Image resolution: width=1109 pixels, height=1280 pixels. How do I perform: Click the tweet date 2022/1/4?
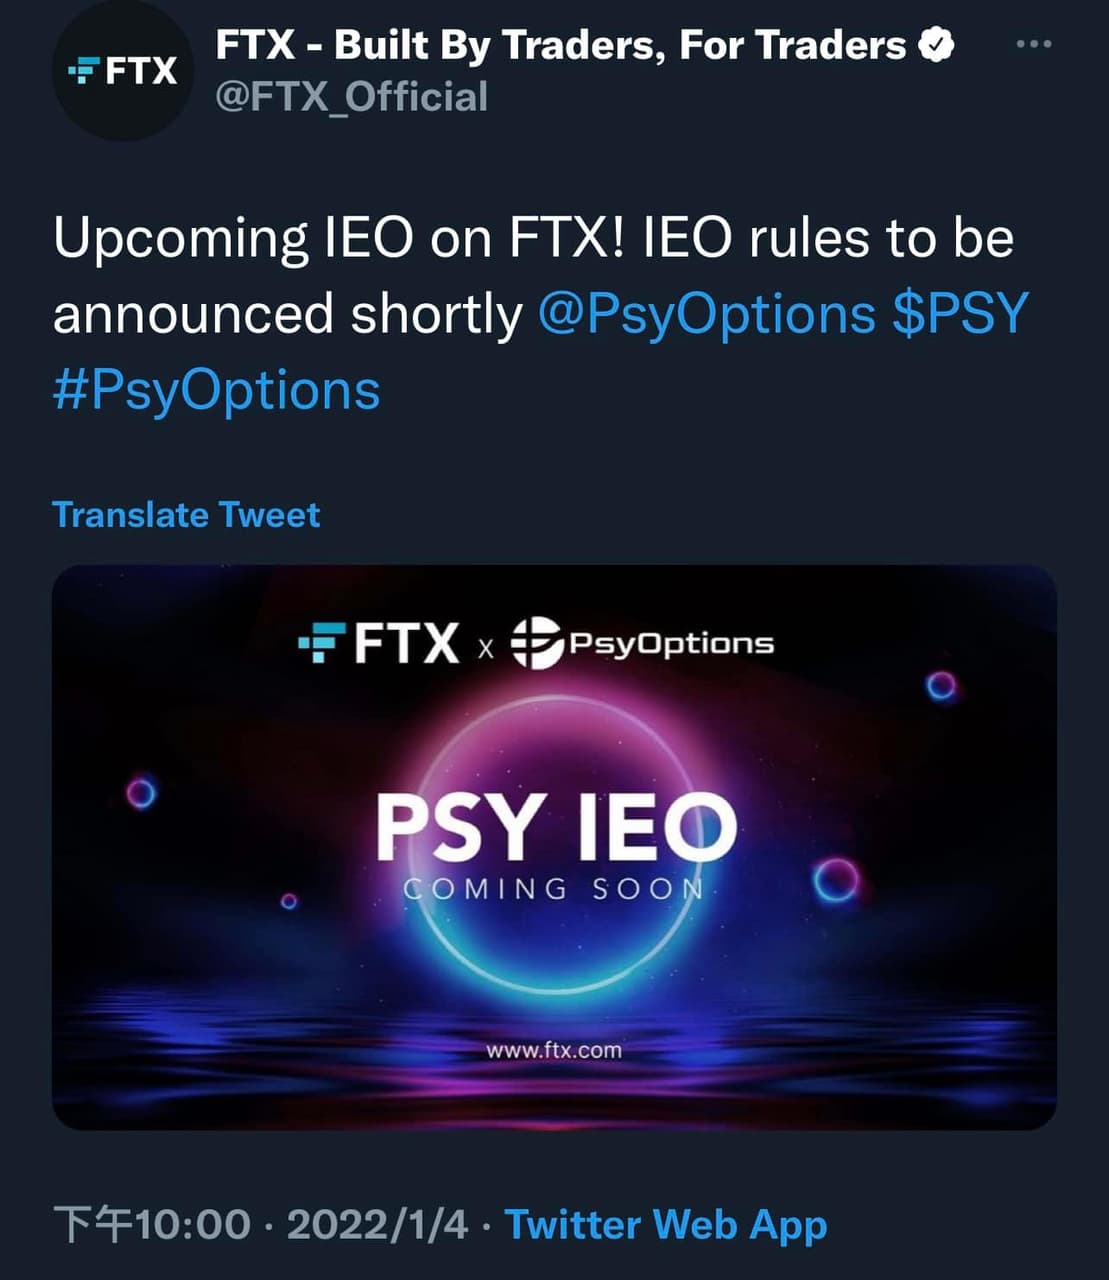(377, 1225)
